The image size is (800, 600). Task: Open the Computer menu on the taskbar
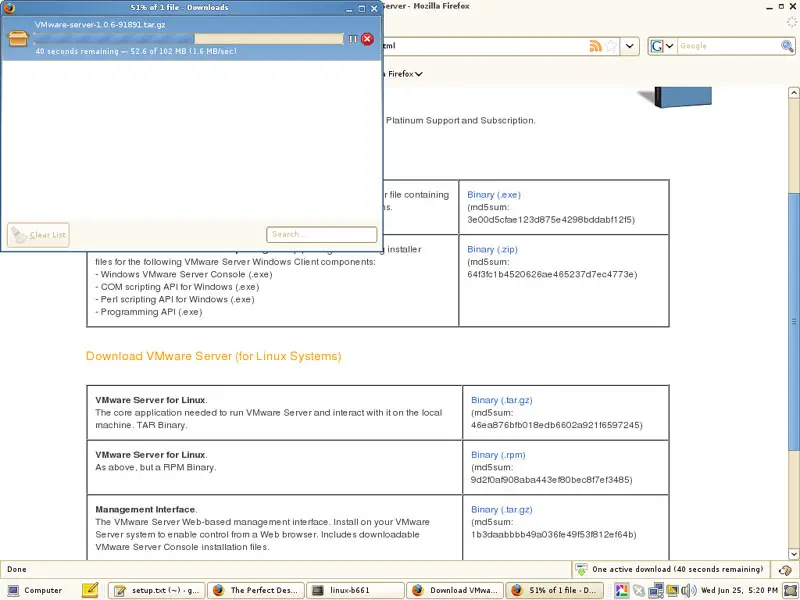pyautogui.click(x=35, y=590)
